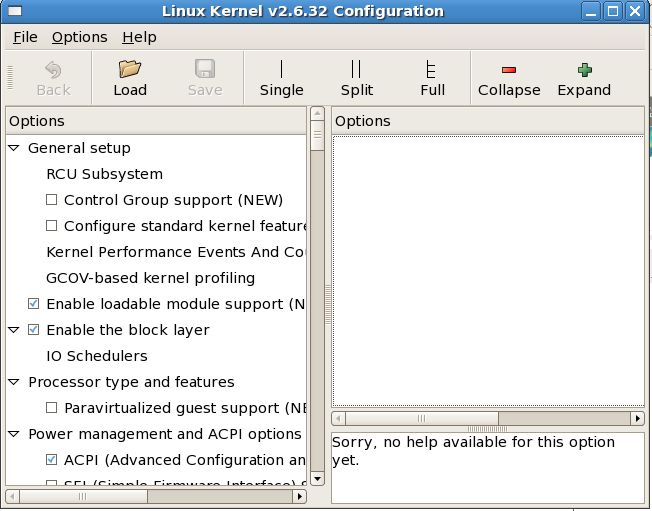Click the left pane scroll down arrow

point(317,479)
